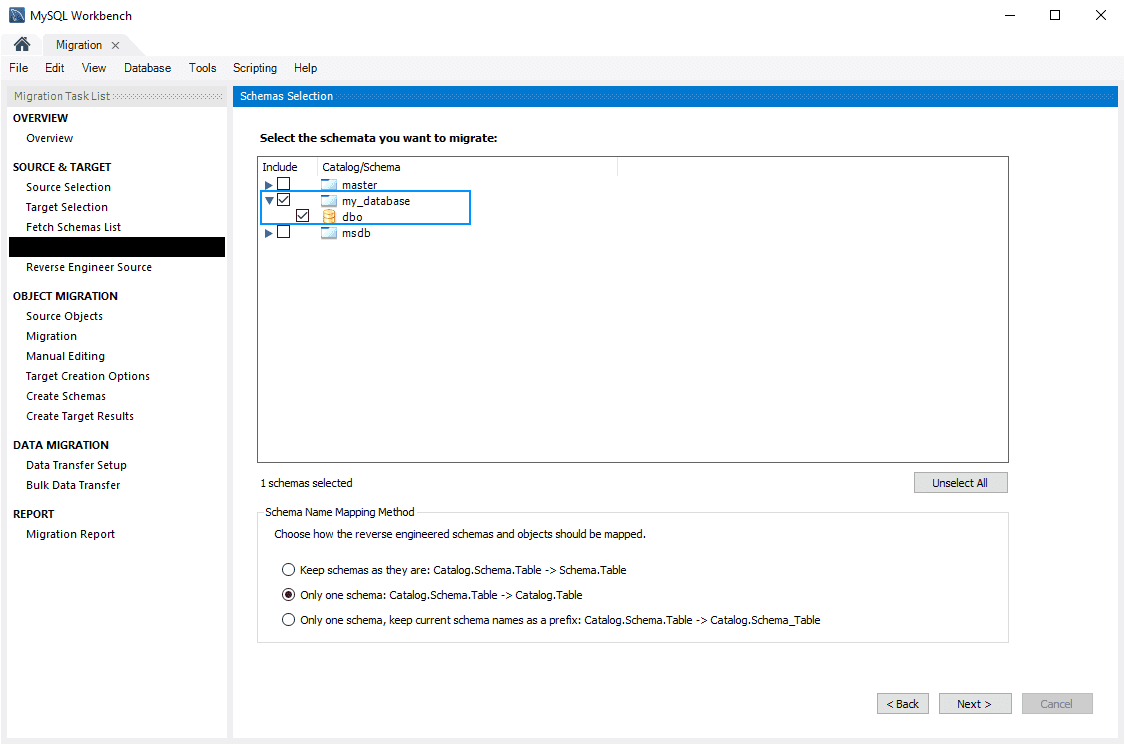Close the Migration tab
Screen dimensions: 1125x745
click(x=116, y=45)
